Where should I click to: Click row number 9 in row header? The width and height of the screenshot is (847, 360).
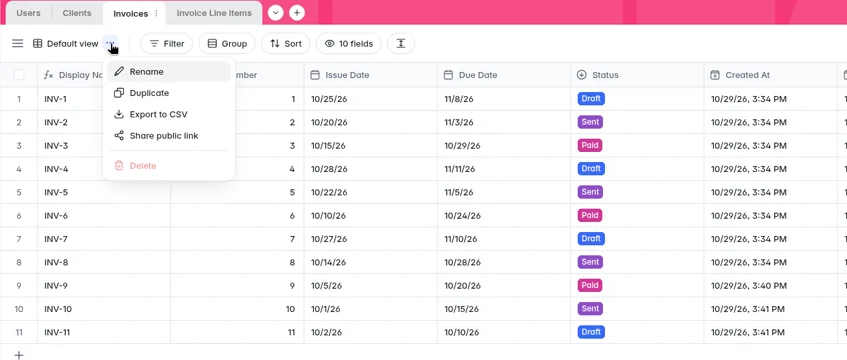click(x=19, y=286)
